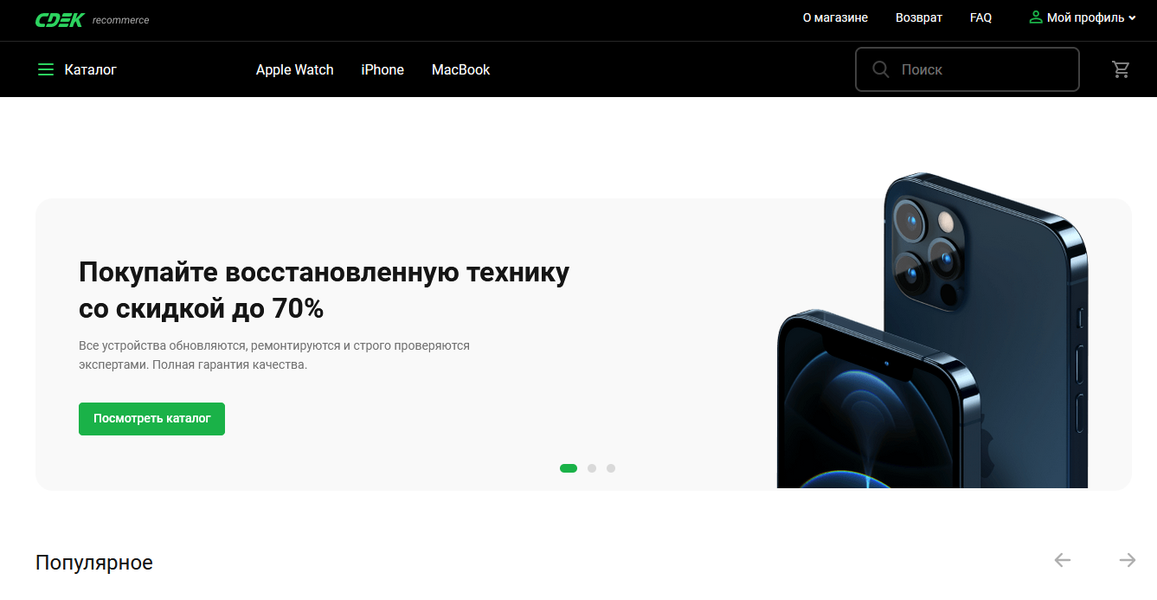Open the Каталог hamburger menu icon
This screenshot has height=600, width=1157.
pos(46,69)
